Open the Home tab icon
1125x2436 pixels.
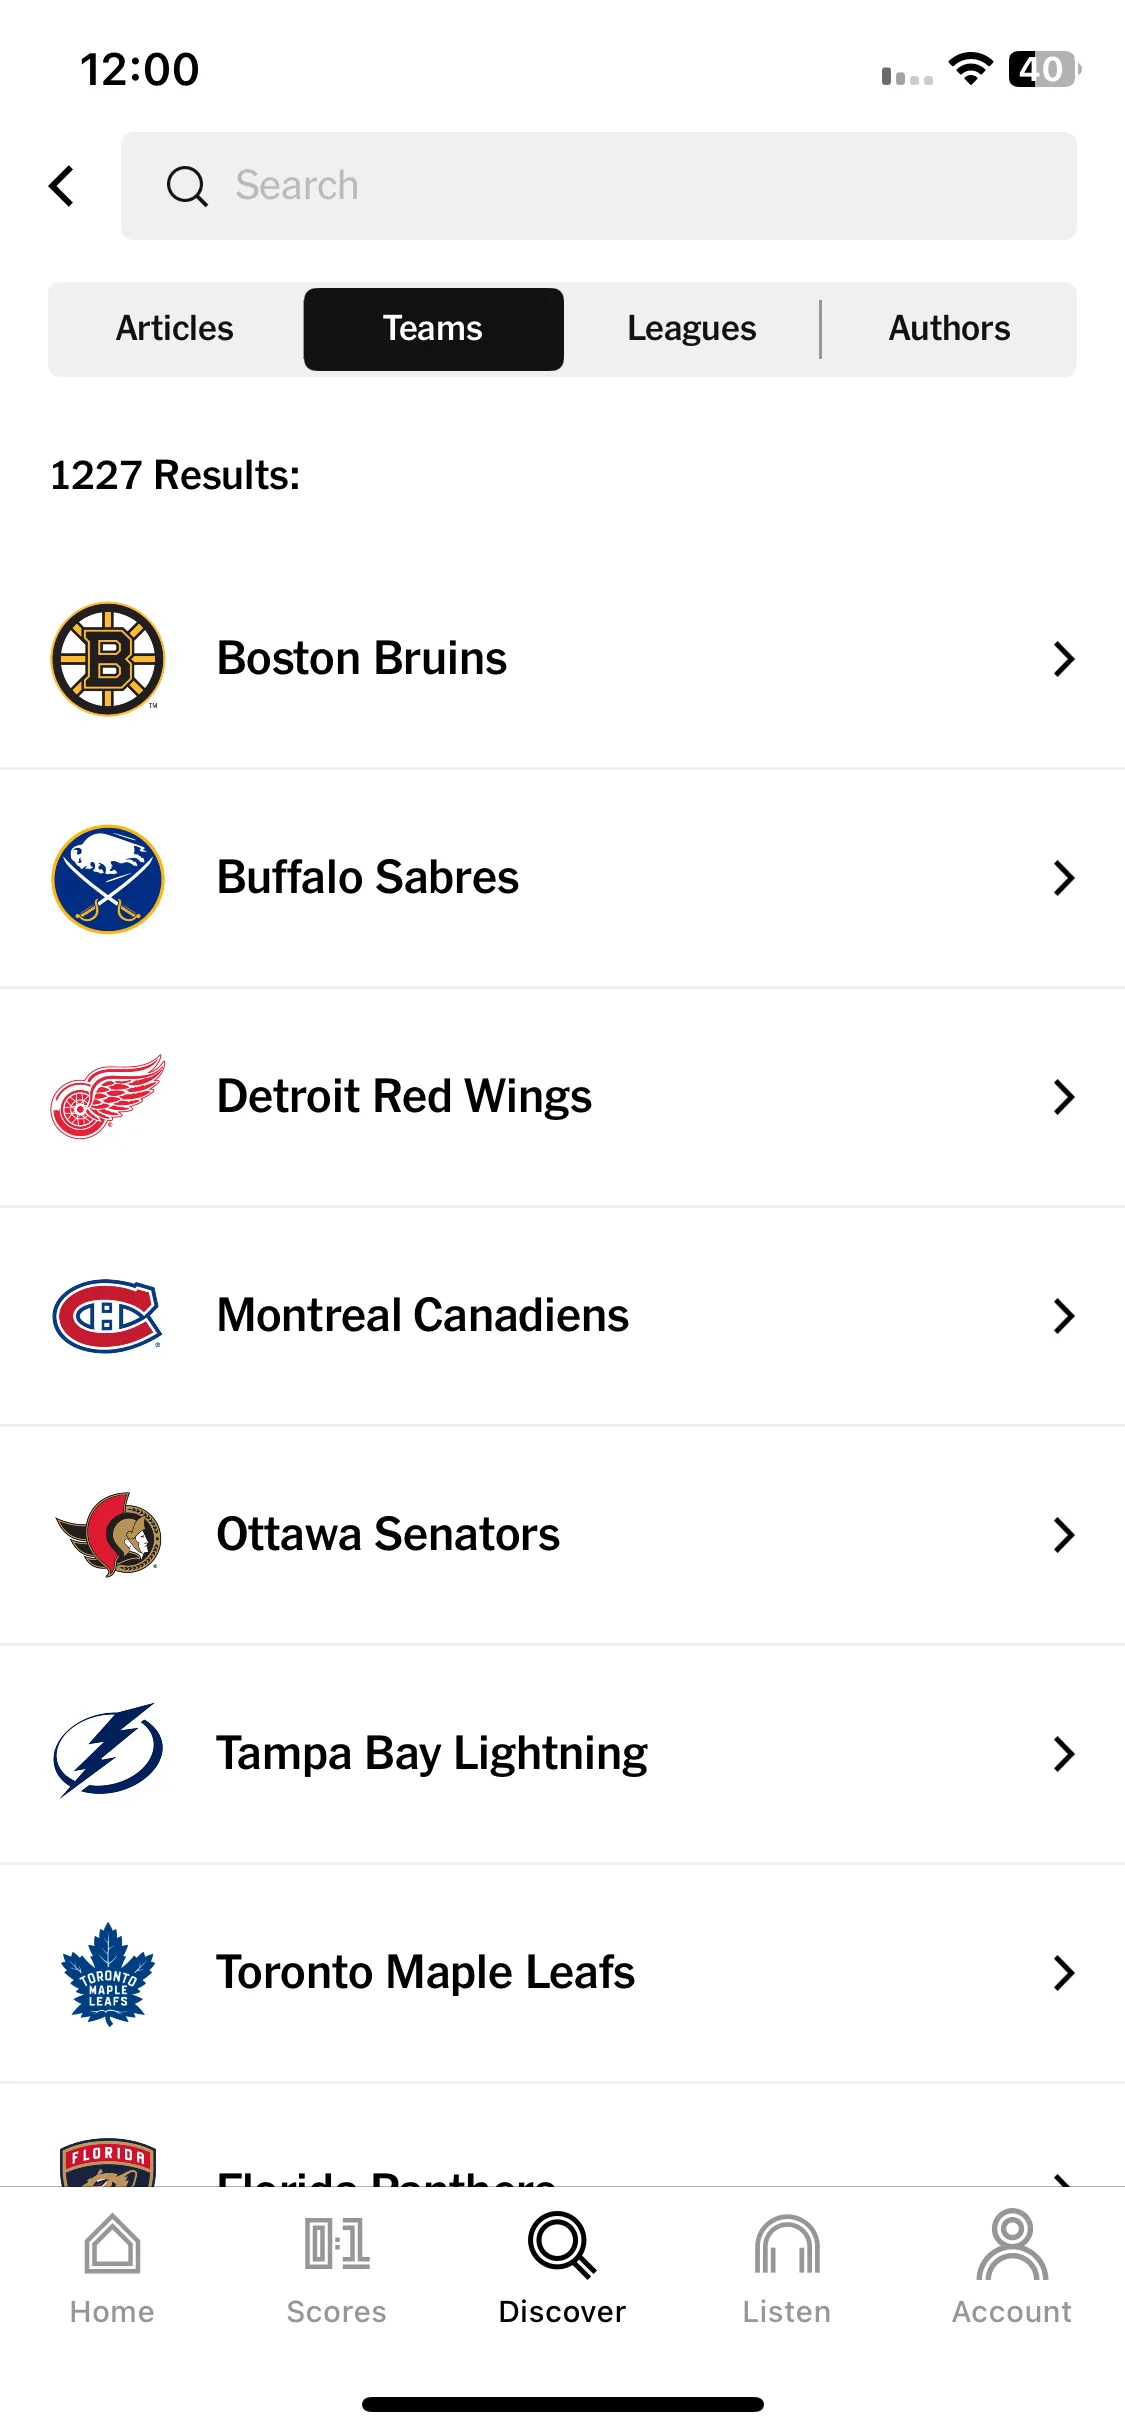[112, 2244]
